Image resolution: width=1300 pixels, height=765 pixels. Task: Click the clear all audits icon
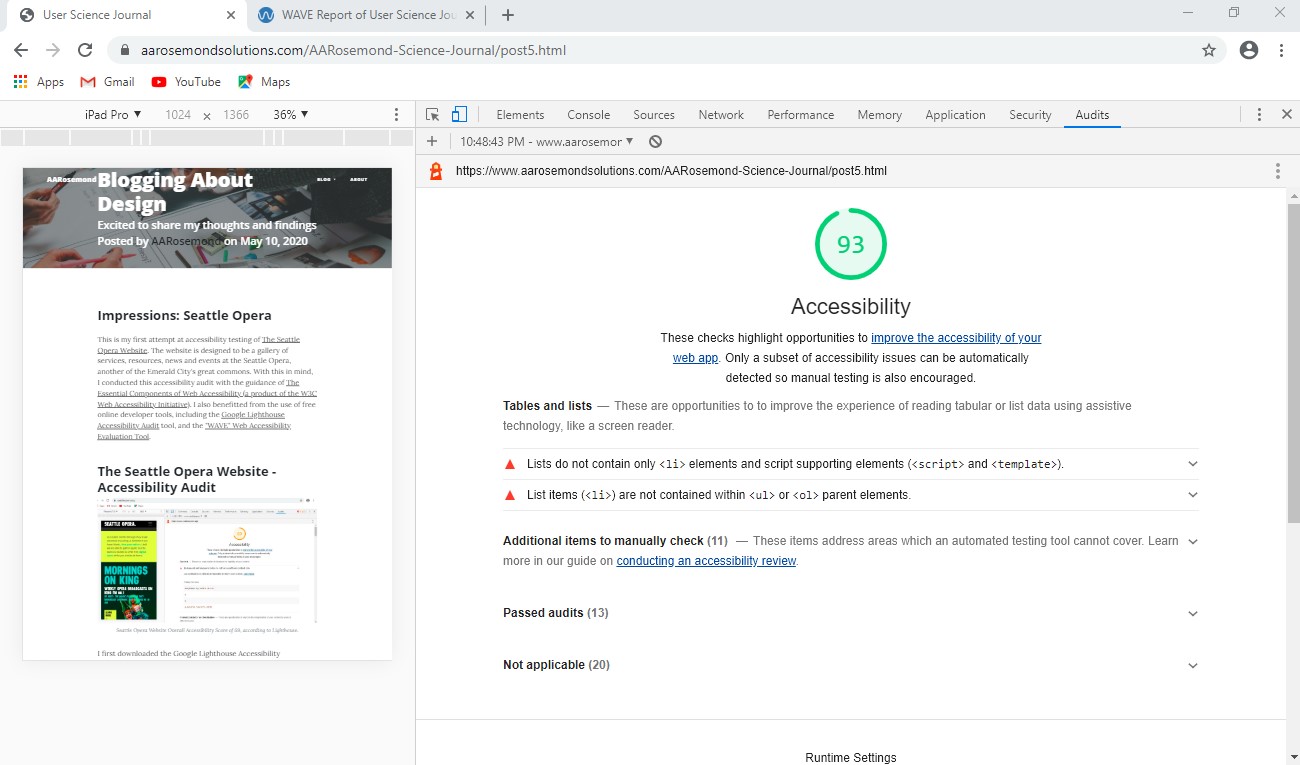[655, 141]
